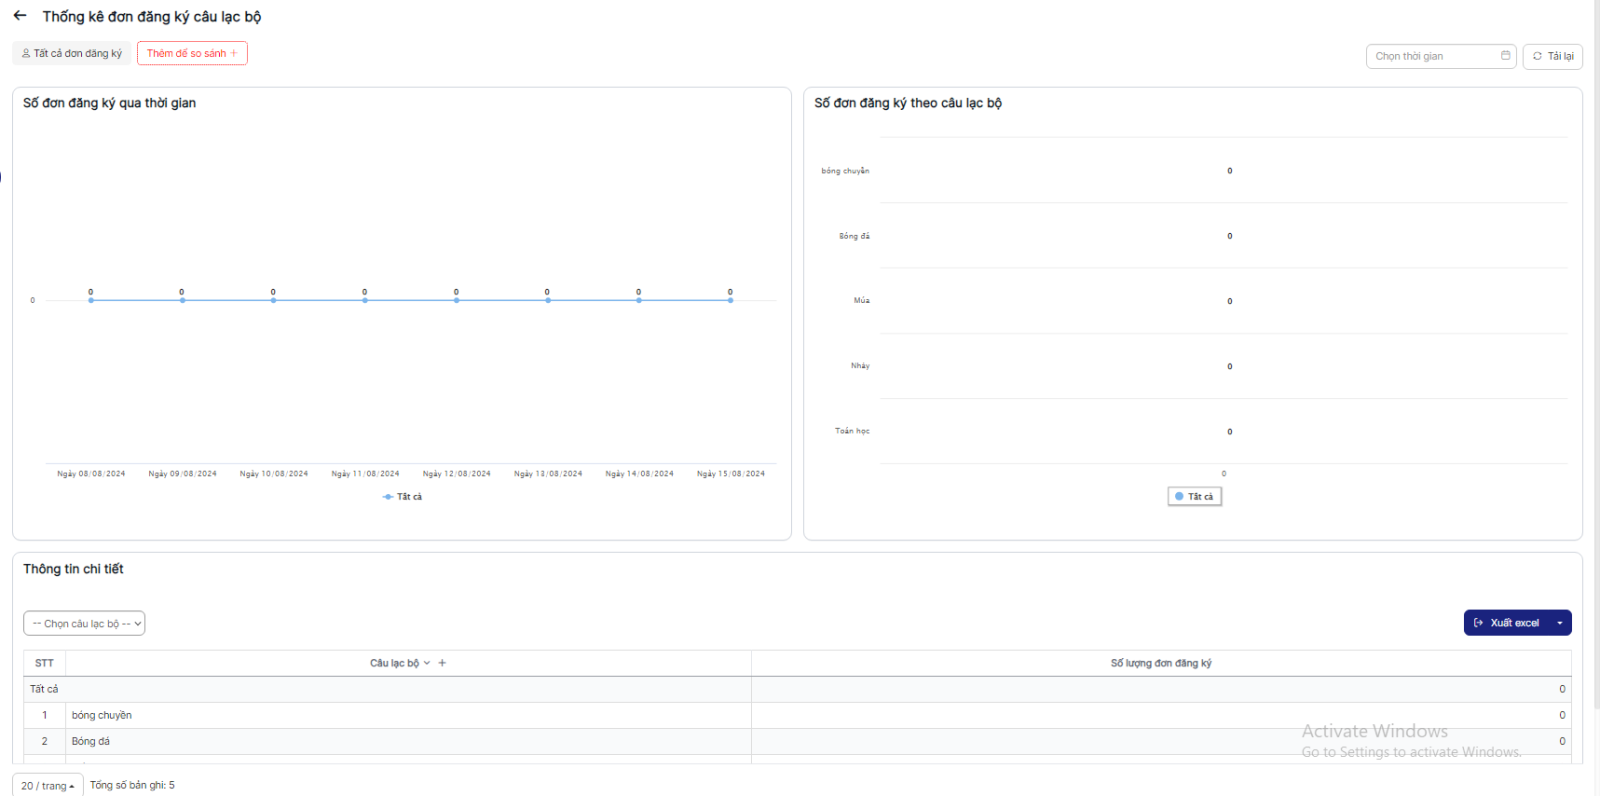Click the data point for Ngày 14/08/2024
The width and height of the screenshot is (1600, 796).
639,300
